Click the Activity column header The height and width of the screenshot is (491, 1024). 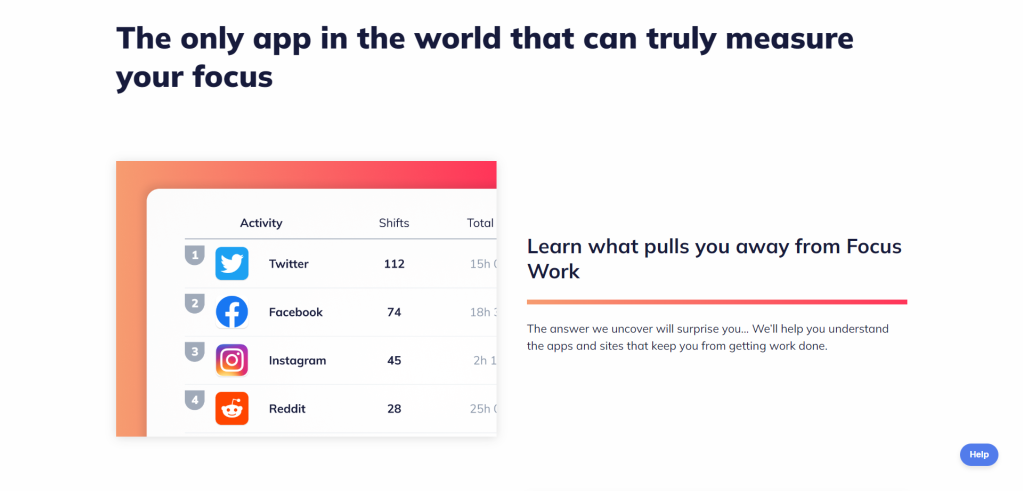click(261, 223)
